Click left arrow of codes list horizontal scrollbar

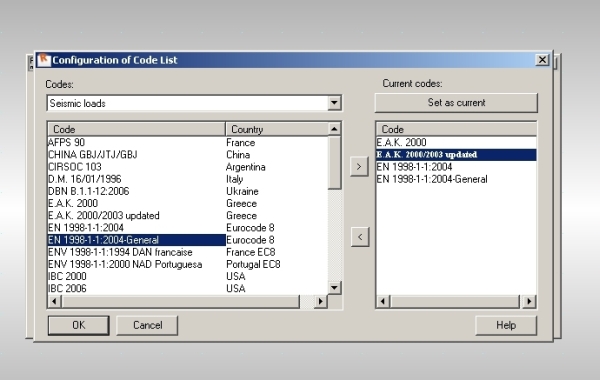point(54,302)
